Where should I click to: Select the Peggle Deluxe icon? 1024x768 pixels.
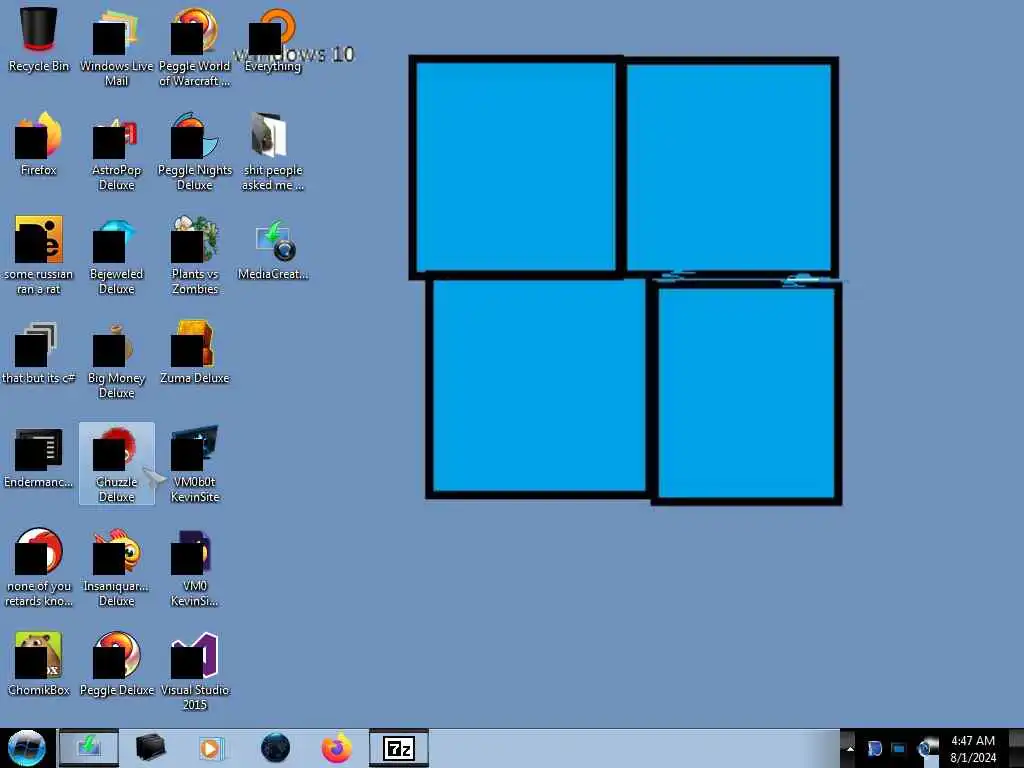(116, 664)
